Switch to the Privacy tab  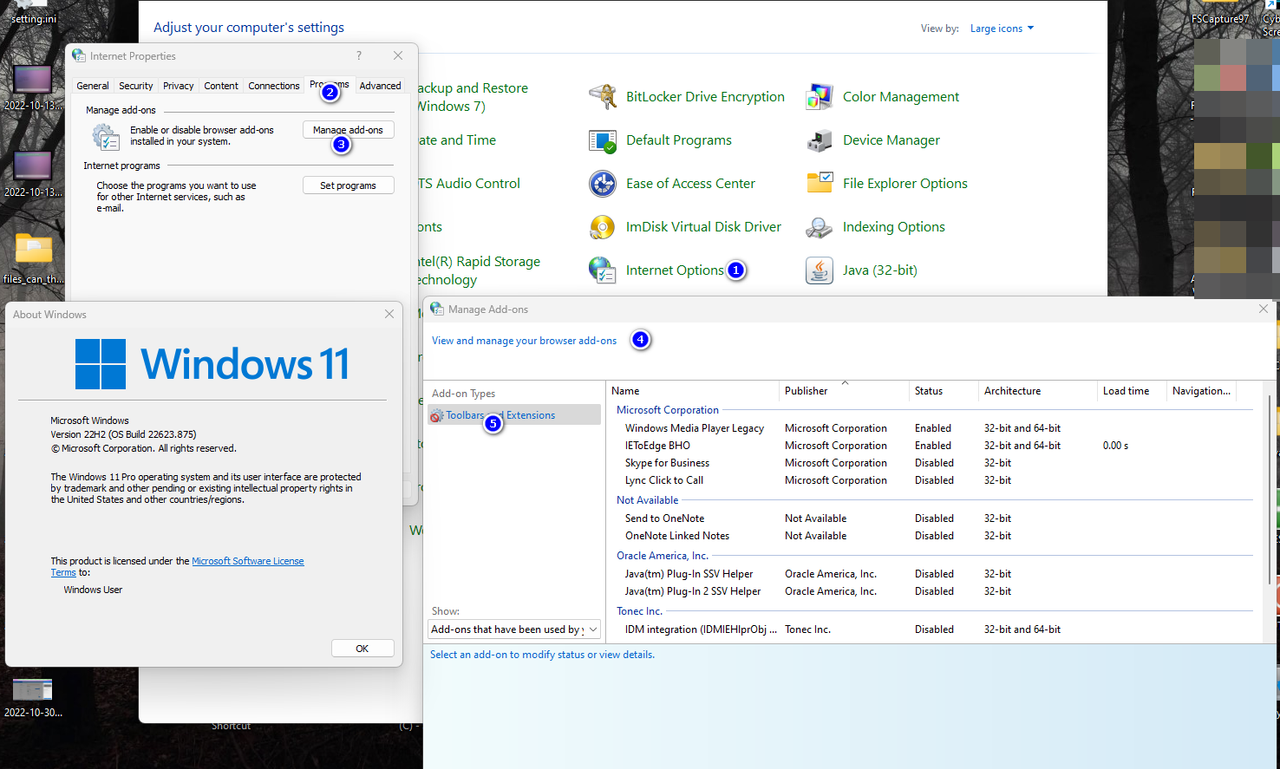coord(178,86)
